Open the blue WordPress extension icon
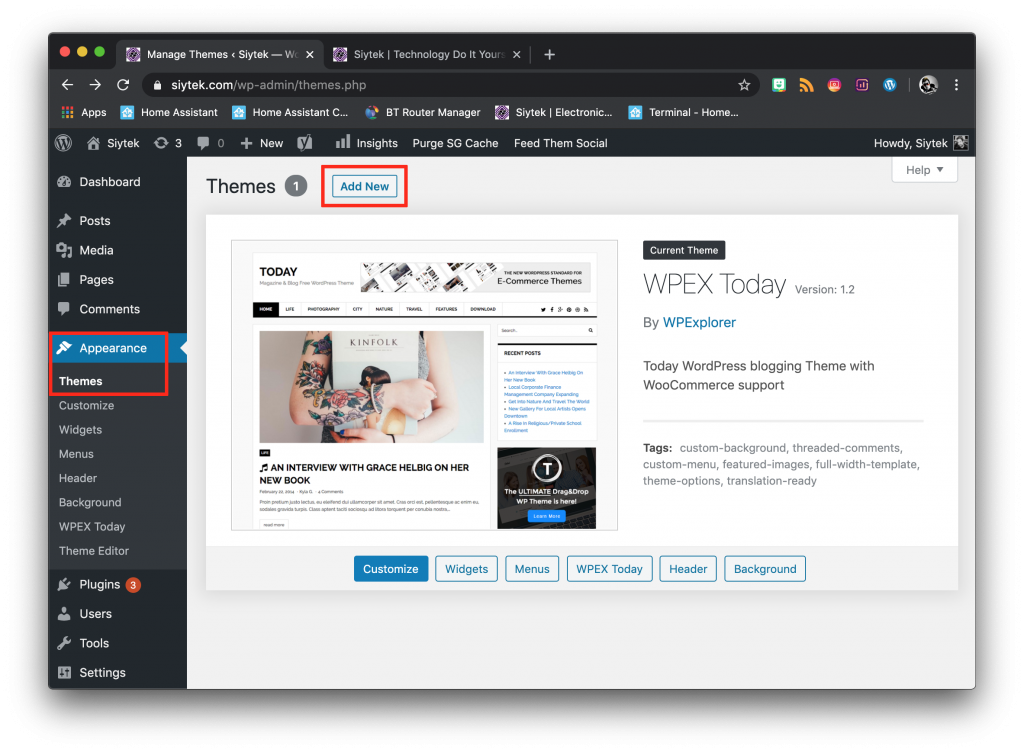The width and height of the screenshot is (1024, 753). [x=889, y=85]
